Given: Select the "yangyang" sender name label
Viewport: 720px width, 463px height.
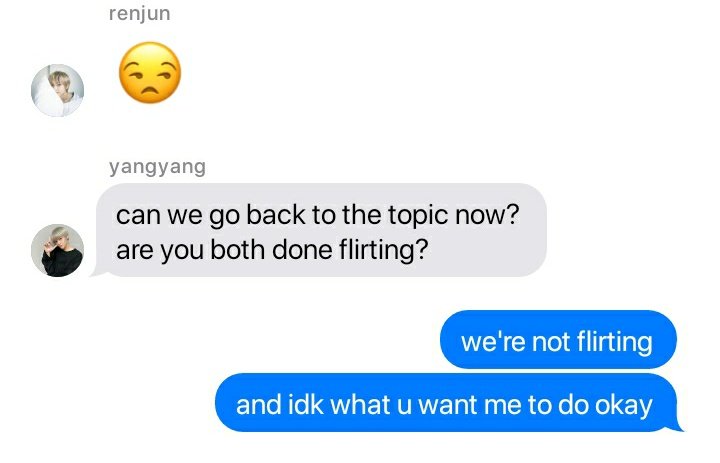Looking at the screenshot, I should click(157, 167).
